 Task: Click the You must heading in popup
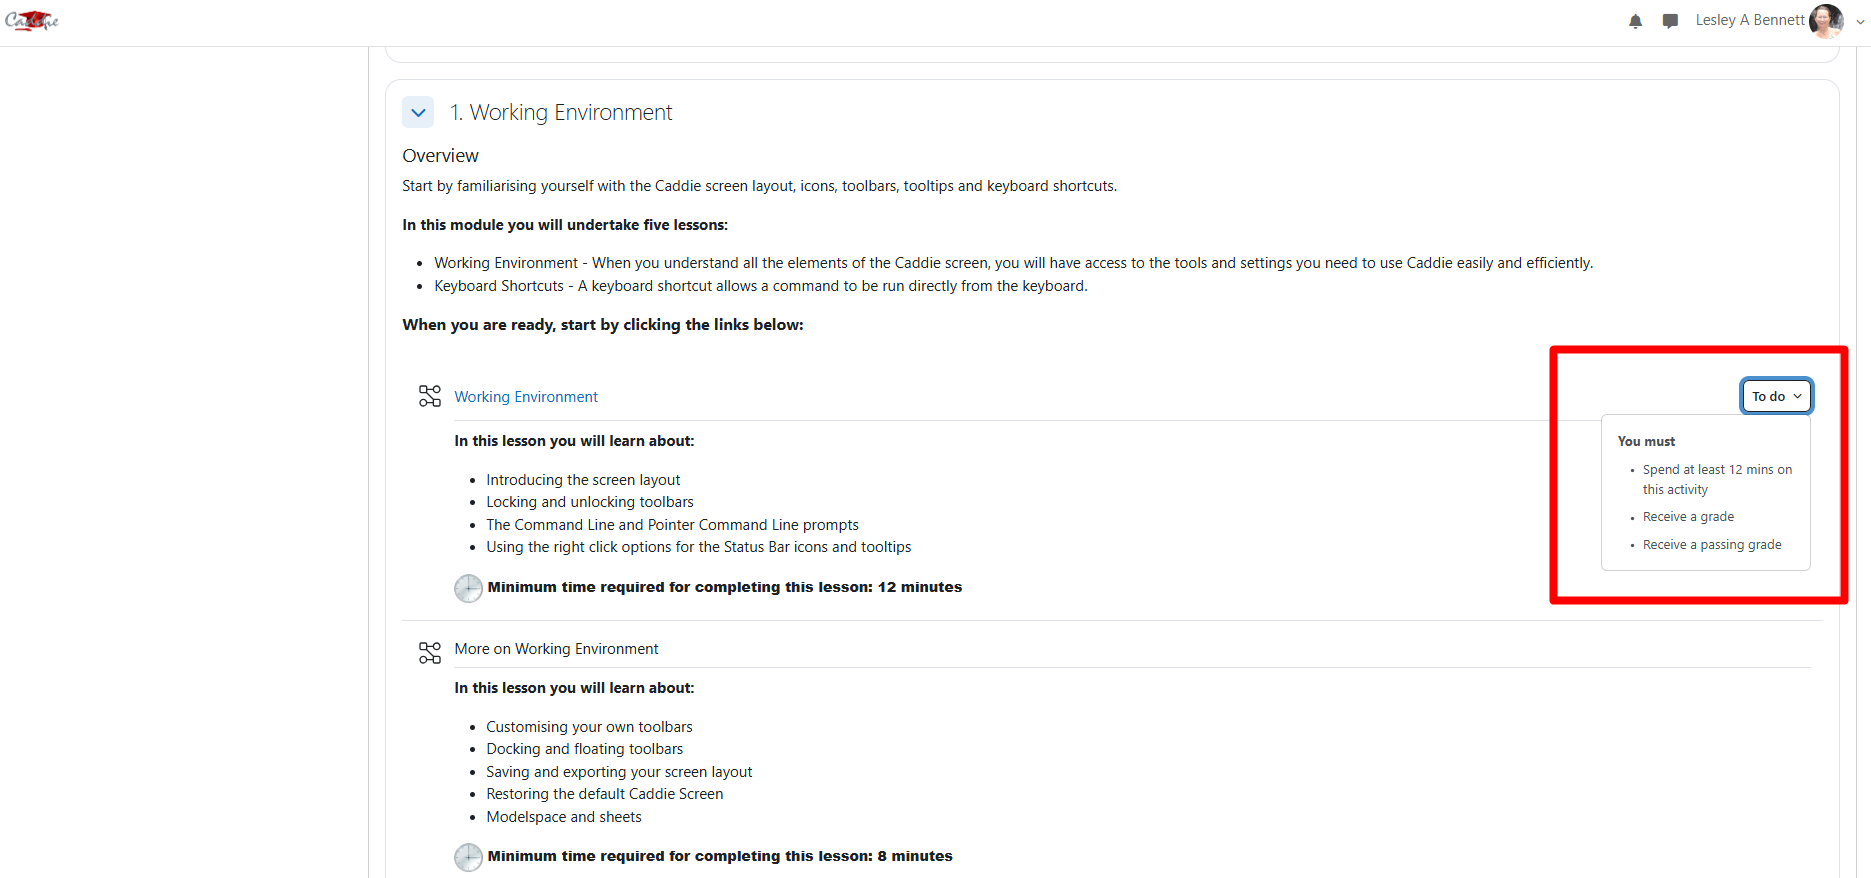coord(1646,441)
